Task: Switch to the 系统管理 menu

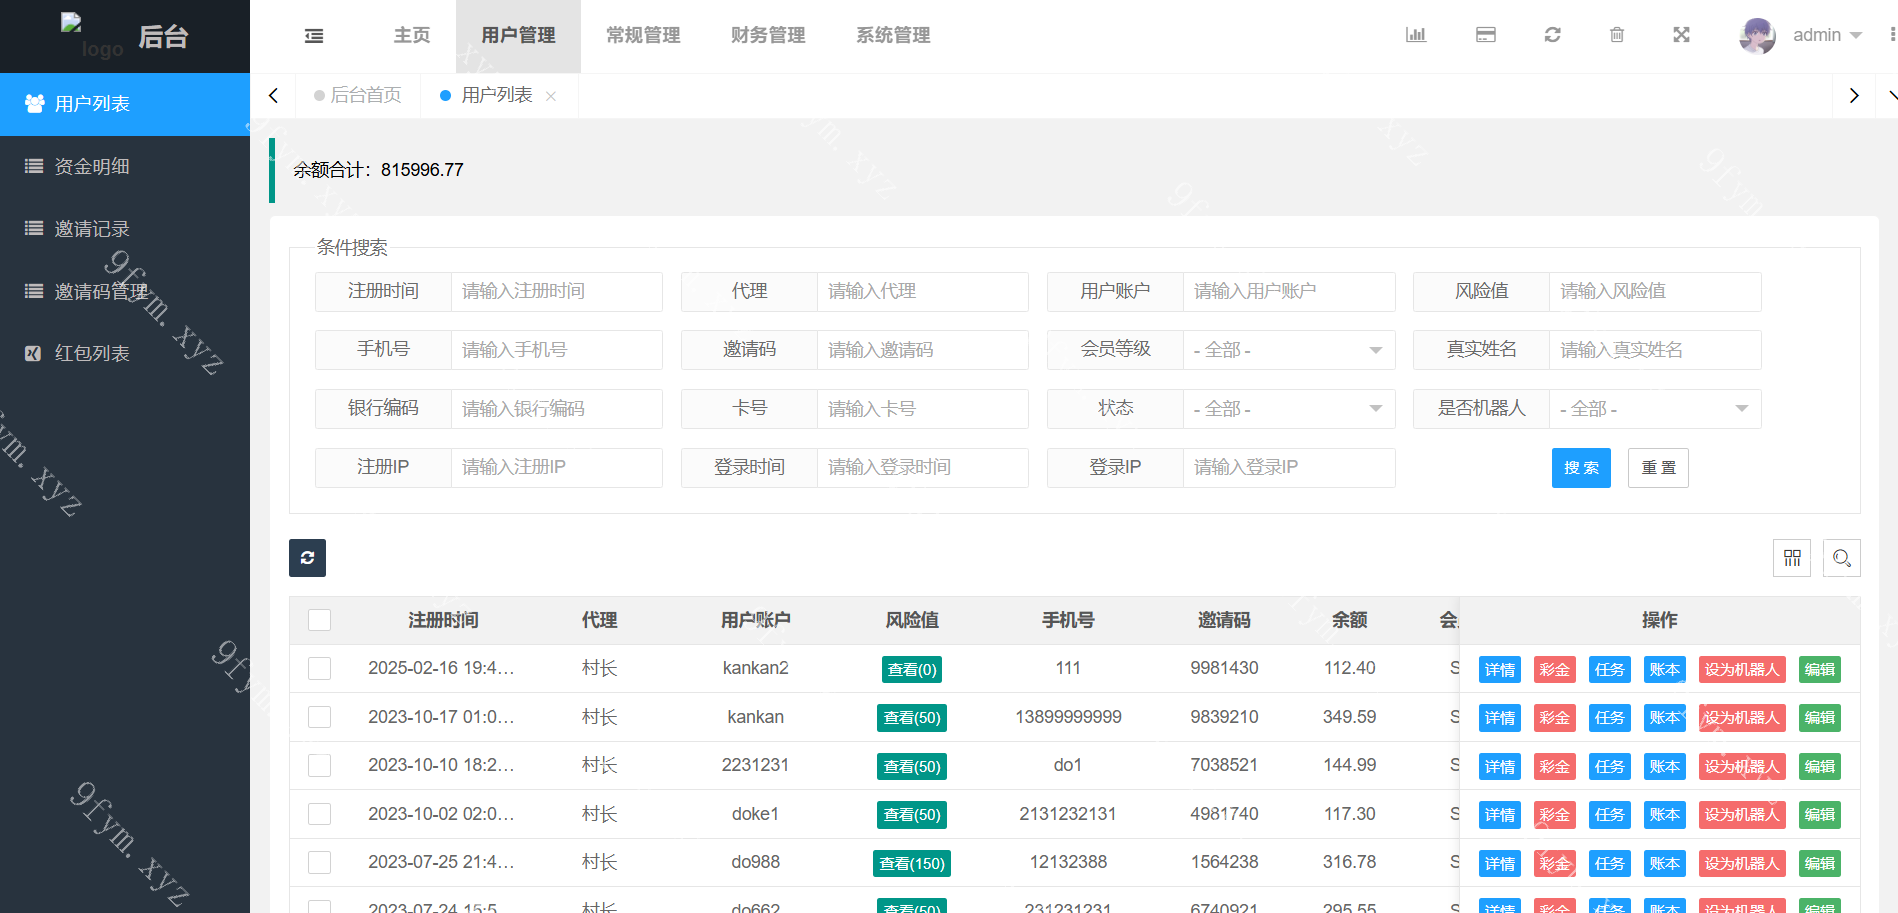Action: coord(893,36)
